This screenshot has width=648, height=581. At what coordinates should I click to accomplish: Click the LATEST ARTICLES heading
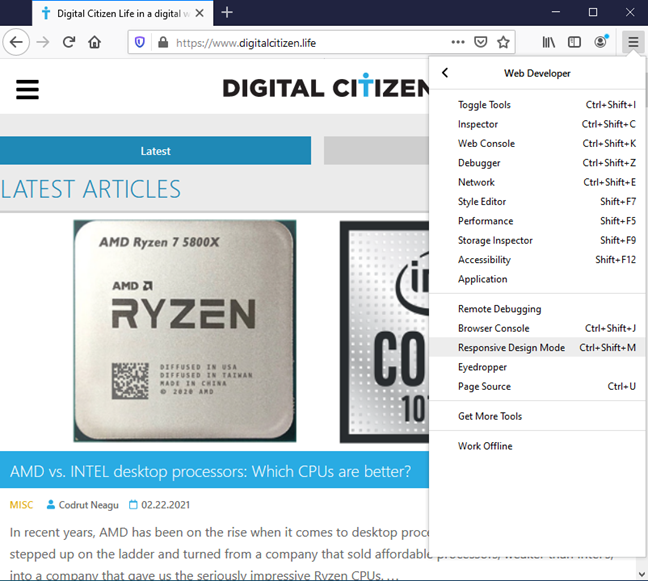click(91, 189)
